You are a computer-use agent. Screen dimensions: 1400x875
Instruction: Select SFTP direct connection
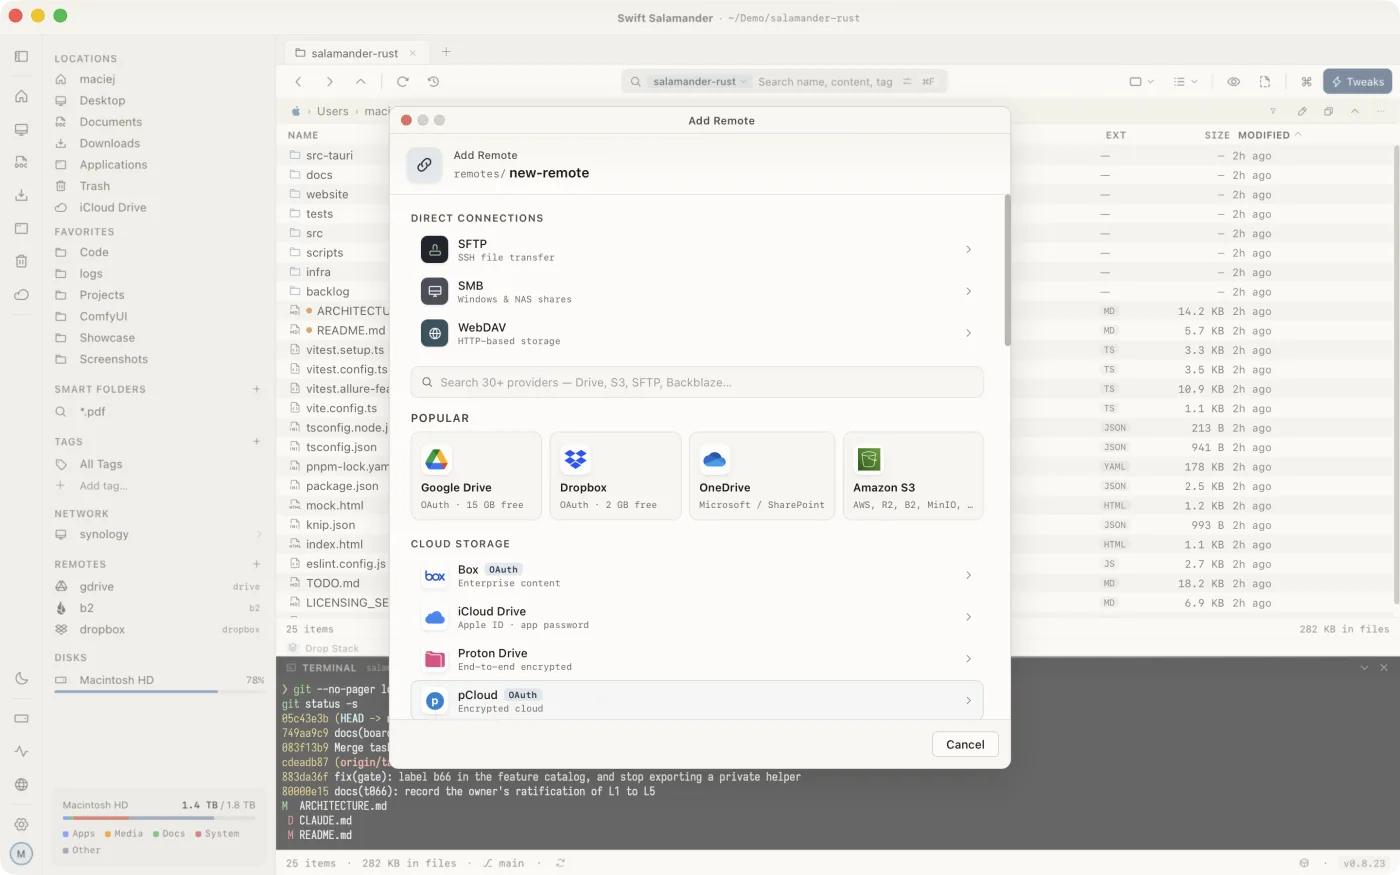pos(697,250)
